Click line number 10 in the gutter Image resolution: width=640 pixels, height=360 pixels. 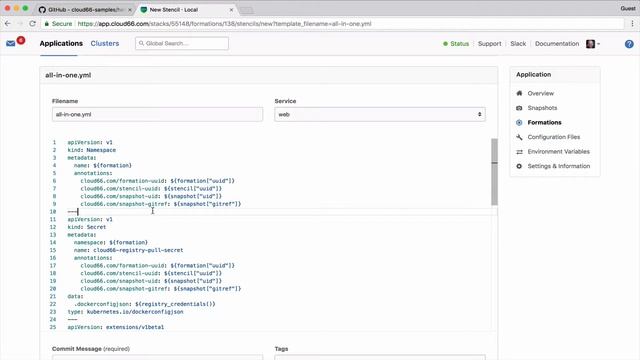(x=53, y=212)
